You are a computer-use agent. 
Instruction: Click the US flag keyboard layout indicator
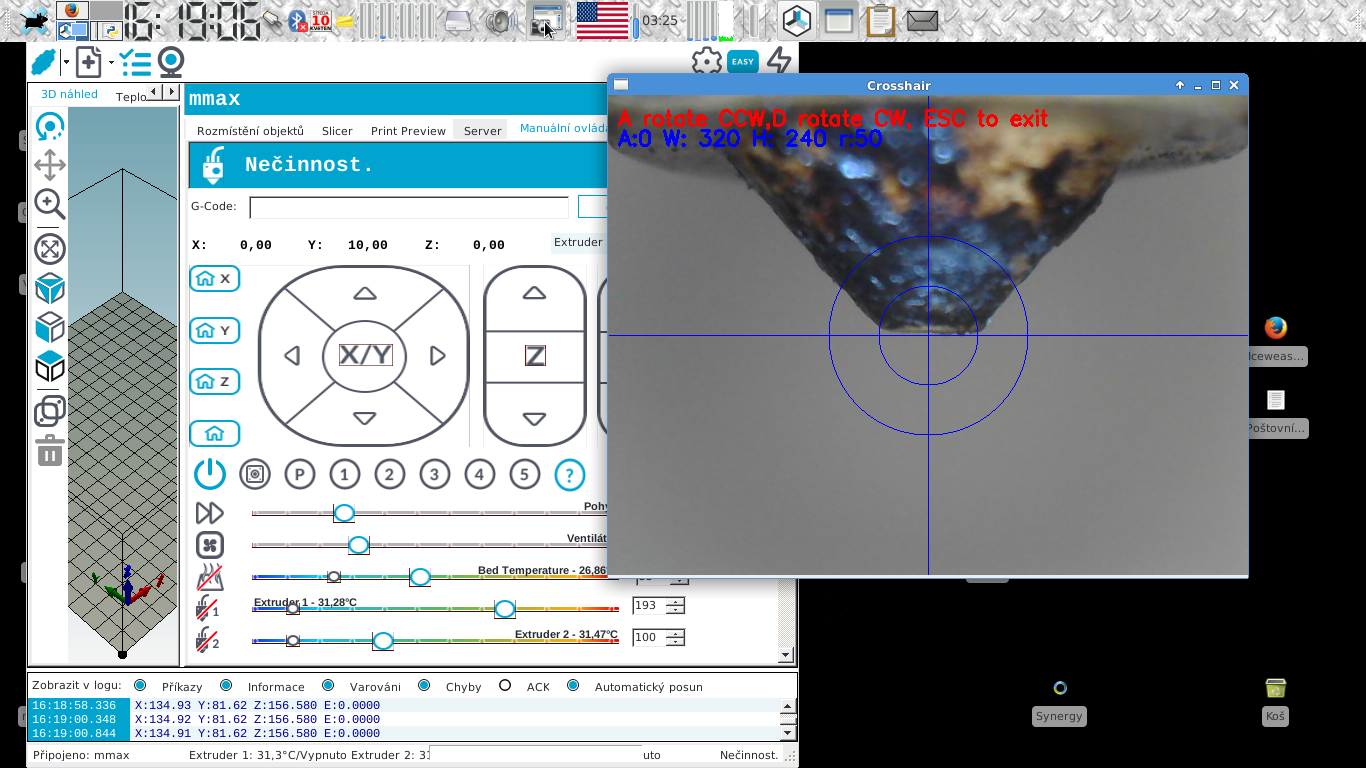(602, 20)
